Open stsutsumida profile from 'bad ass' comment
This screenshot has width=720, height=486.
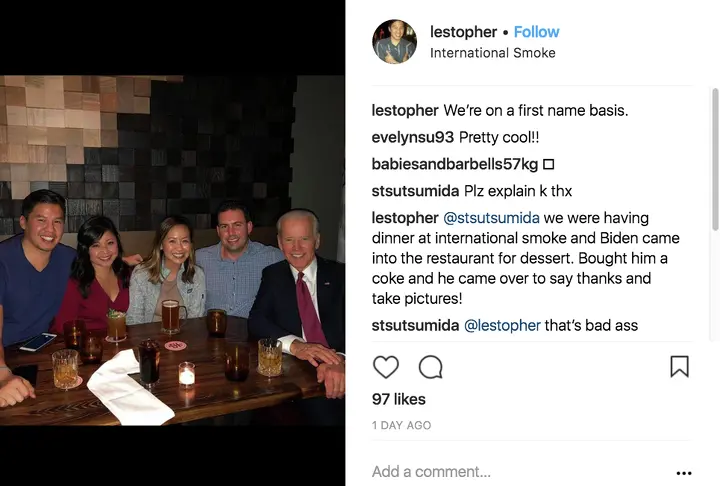click(x=415, y=325)
